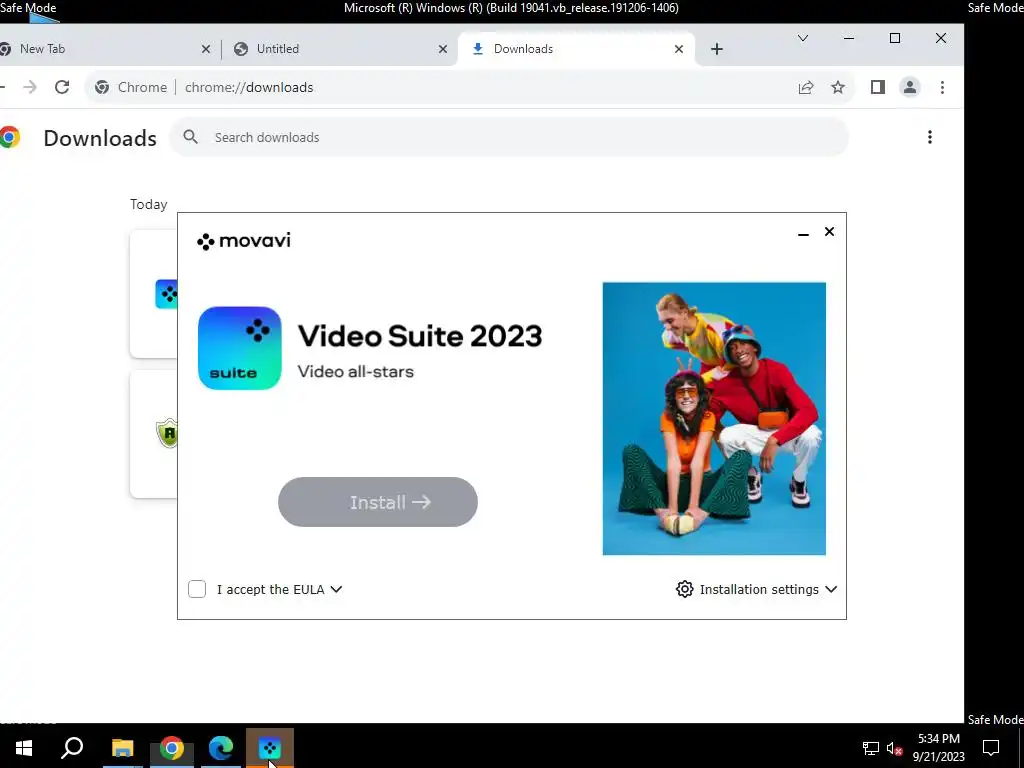Open Windows taskbar search
1024x768 pixels.
pyautogui.click(x=72, y=748)
